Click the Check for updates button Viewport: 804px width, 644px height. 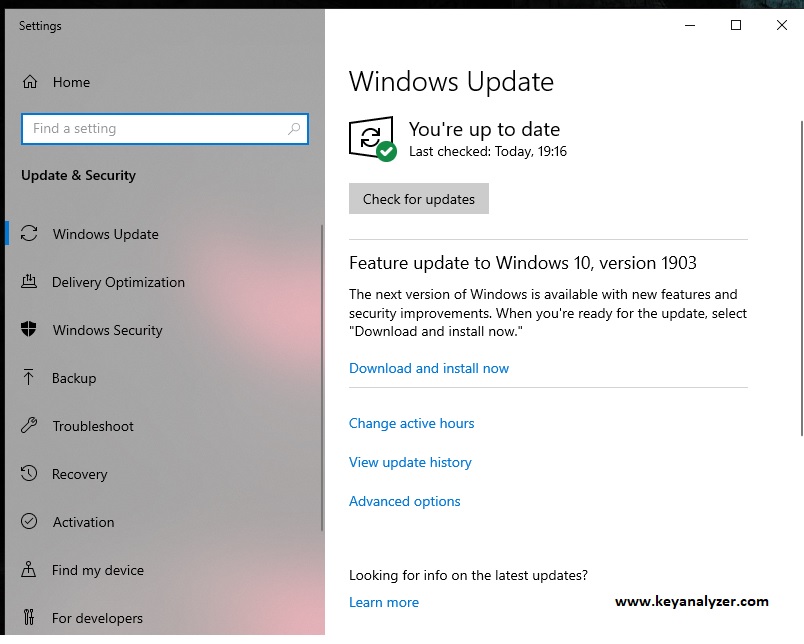419,198
